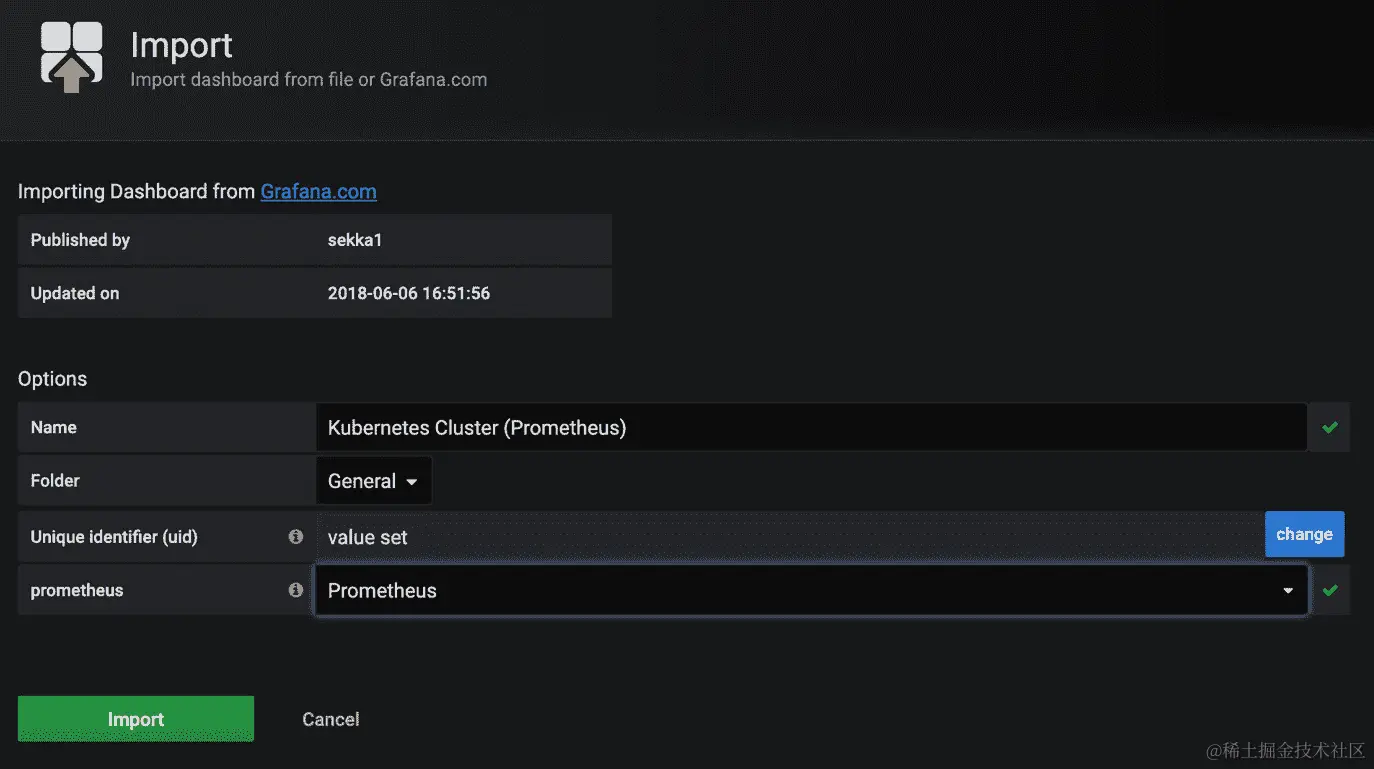Click the 'prometheus' row label
This screenshot has width=1374, height=769.
(77, 590)
